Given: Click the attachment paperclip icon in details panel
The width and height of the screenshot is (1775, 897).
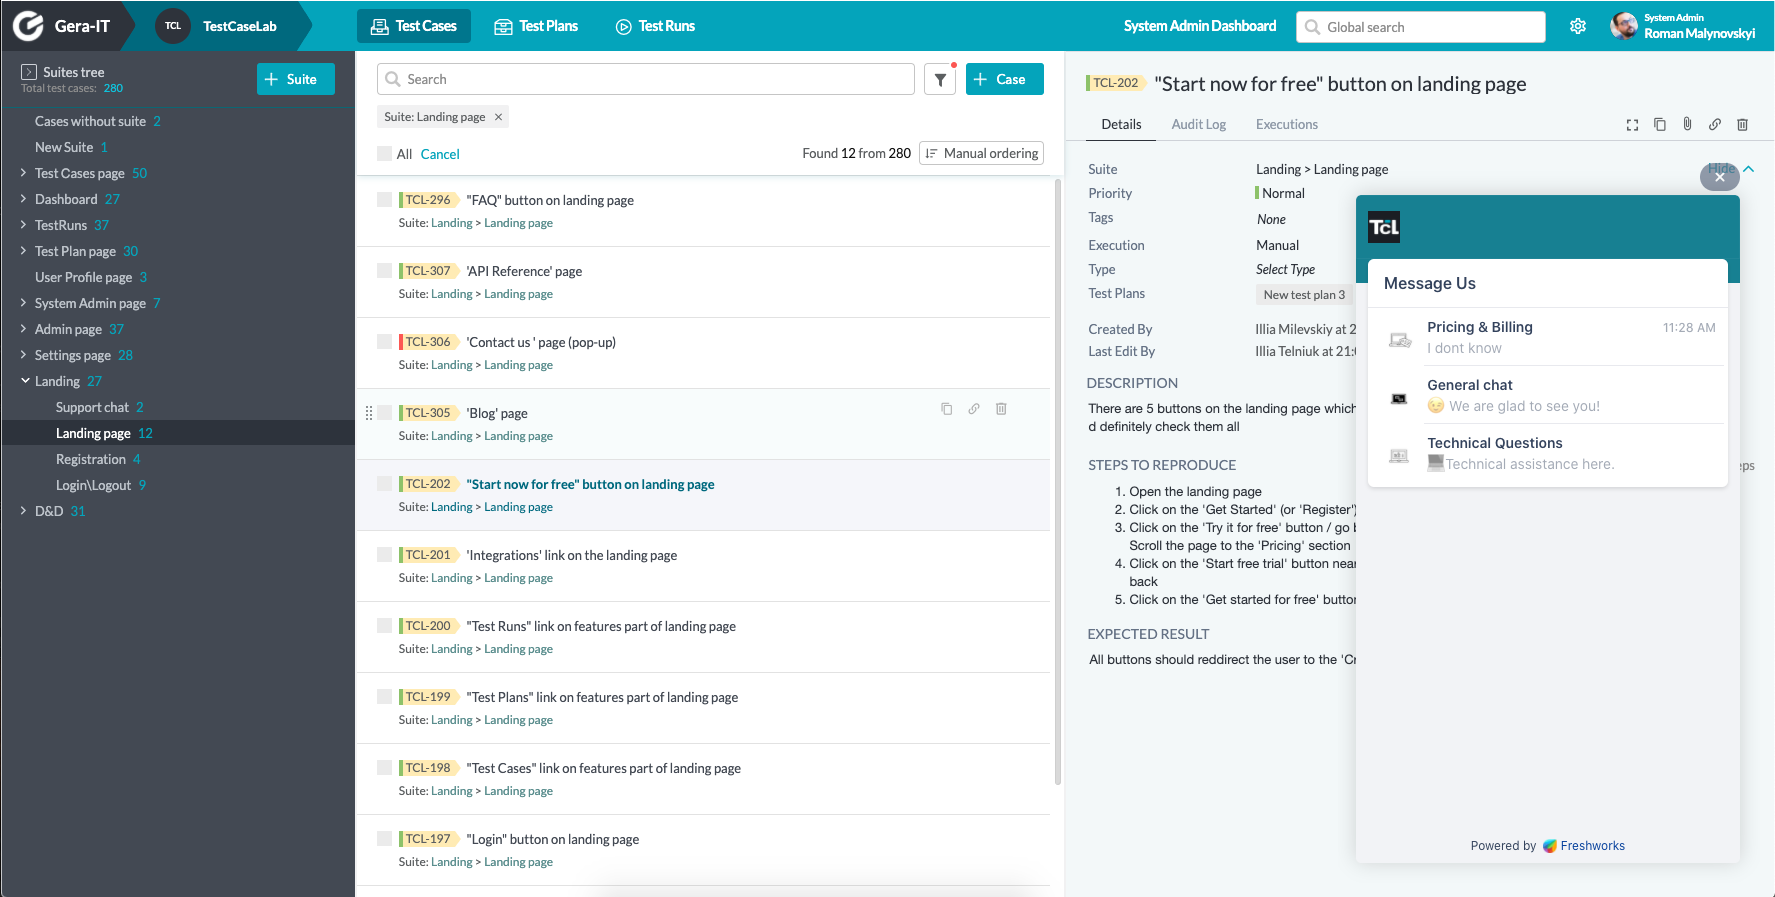Looking at the screenshot, I should (1687, 124).
